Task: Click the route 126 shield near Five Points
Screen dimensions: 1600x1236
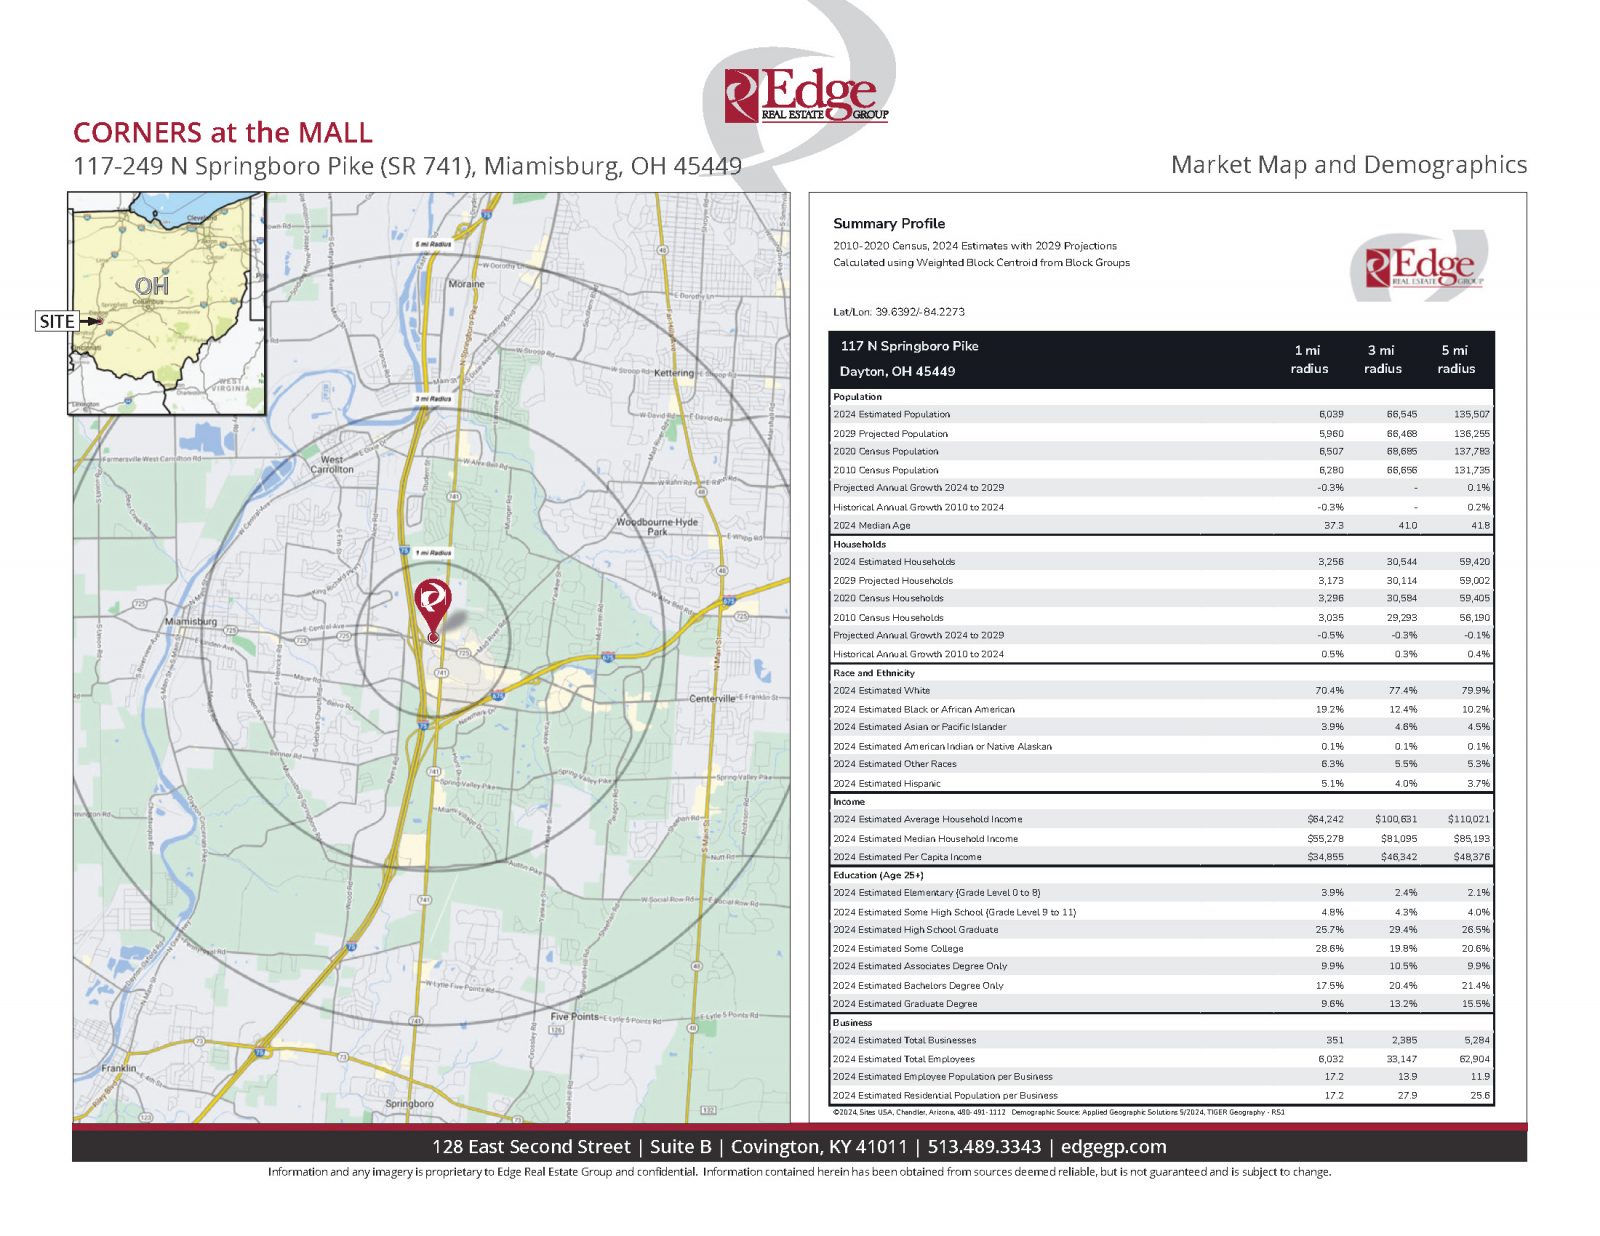Action: 557,1029
